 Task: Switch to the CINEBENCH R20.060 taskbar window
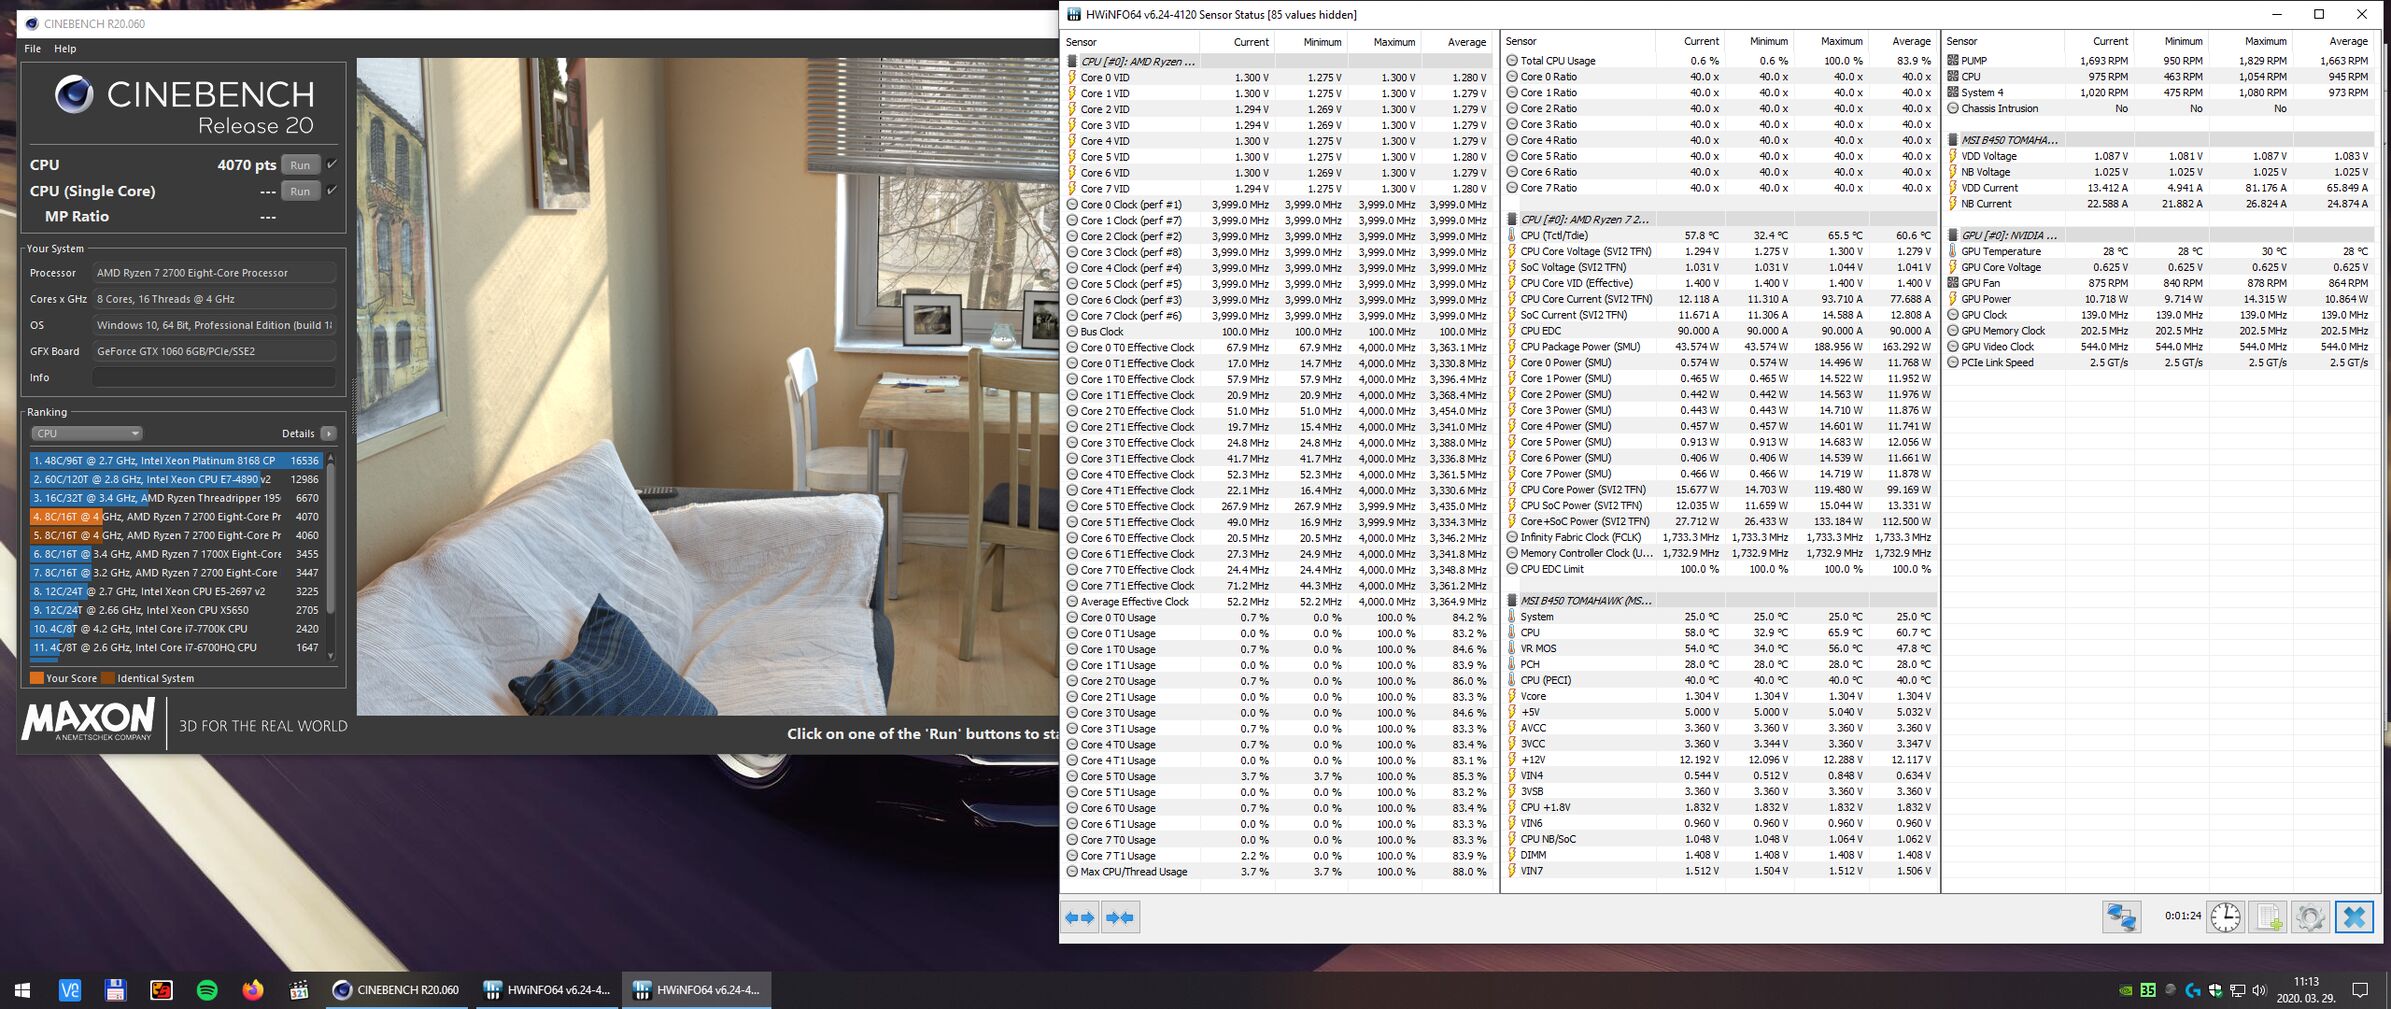(x=398, y=990)
